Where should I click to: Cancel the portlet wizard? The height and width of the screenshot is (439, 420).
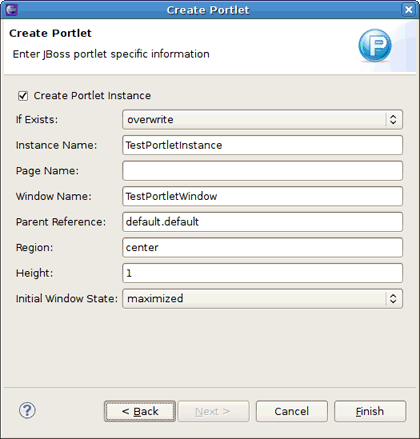292,411
